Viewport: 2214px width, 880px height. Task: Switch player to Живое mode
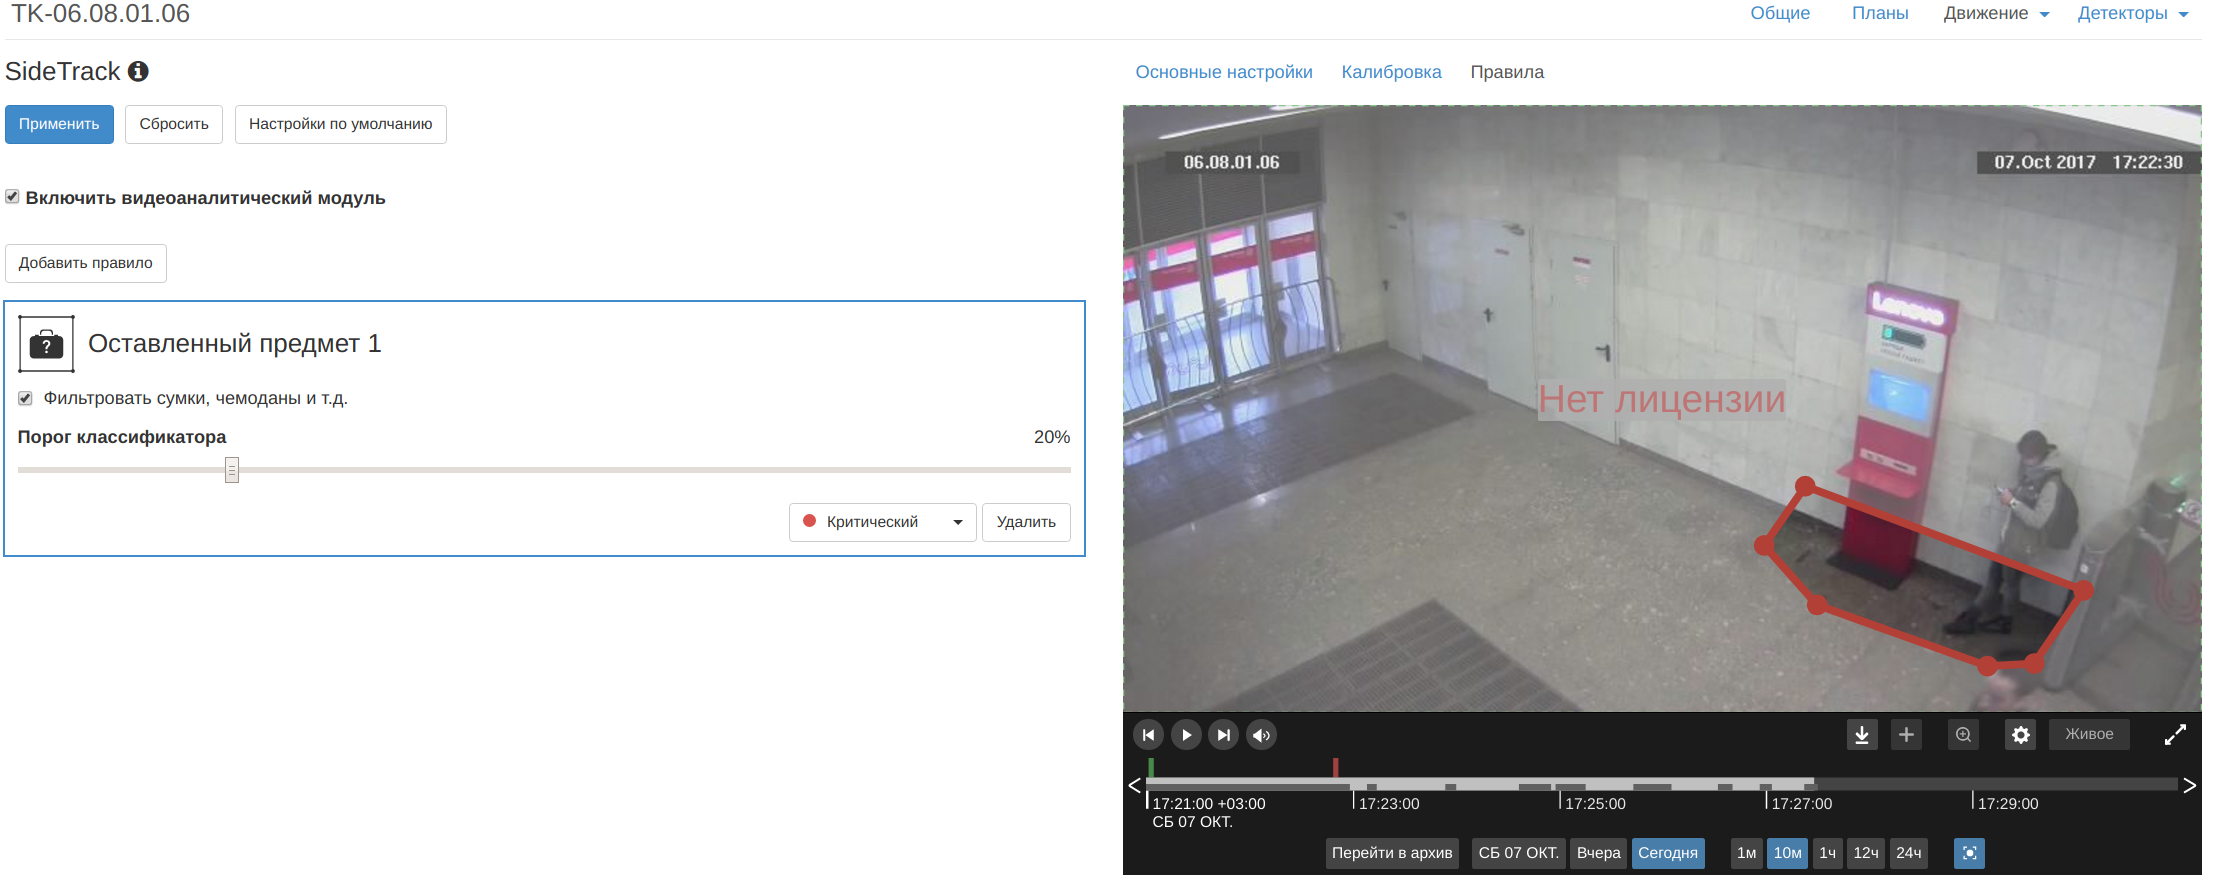click(x=2089, y=734)
